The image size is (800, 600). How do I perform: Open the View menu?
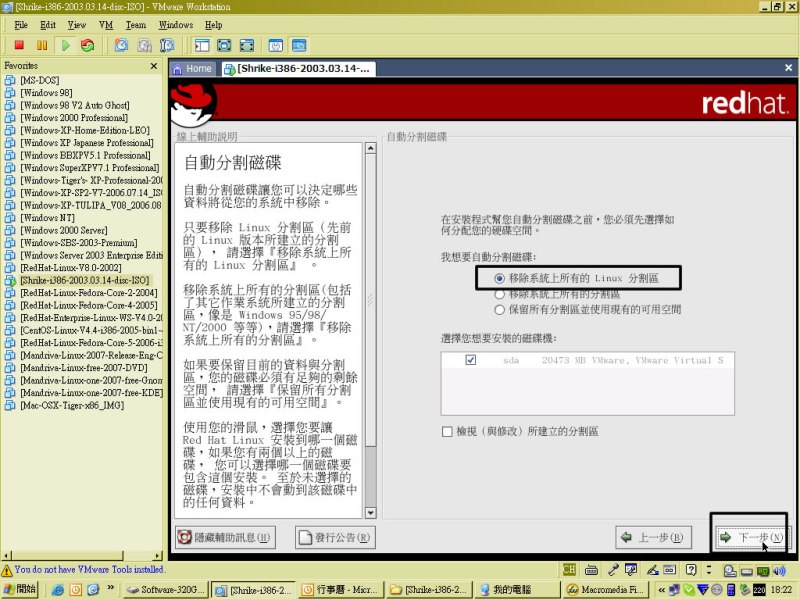pyautogui.click(x=77, y=24)
